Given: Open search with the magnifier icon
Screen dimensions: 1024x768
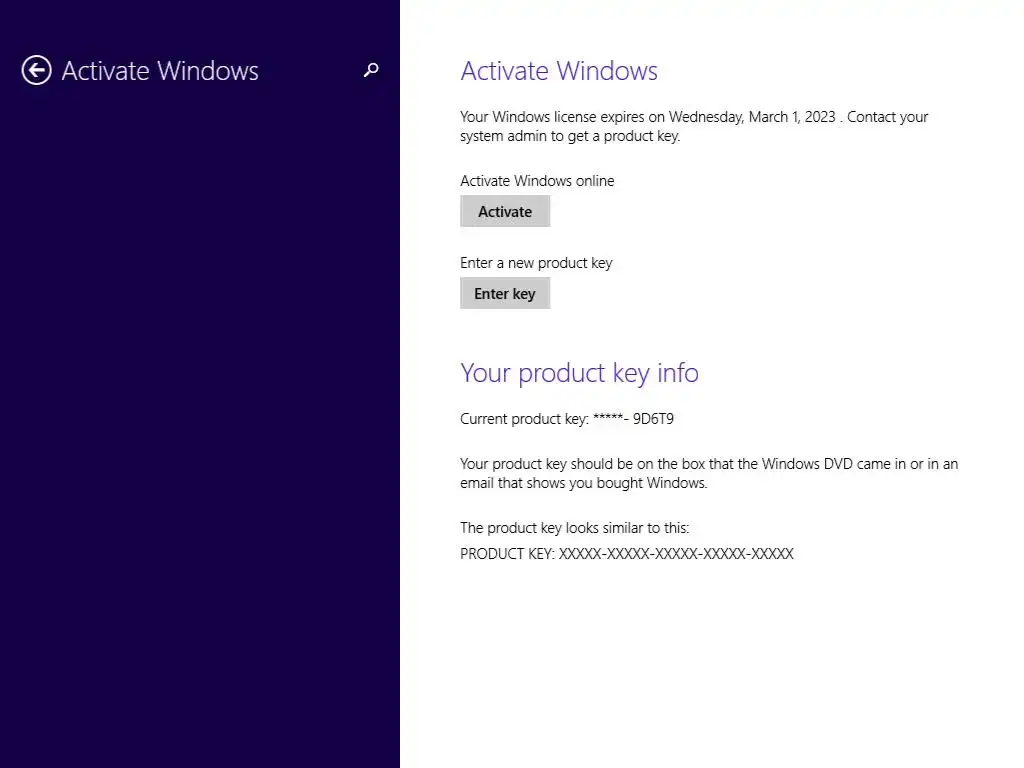Looking at the screenshot, I should tap(371, 70).
